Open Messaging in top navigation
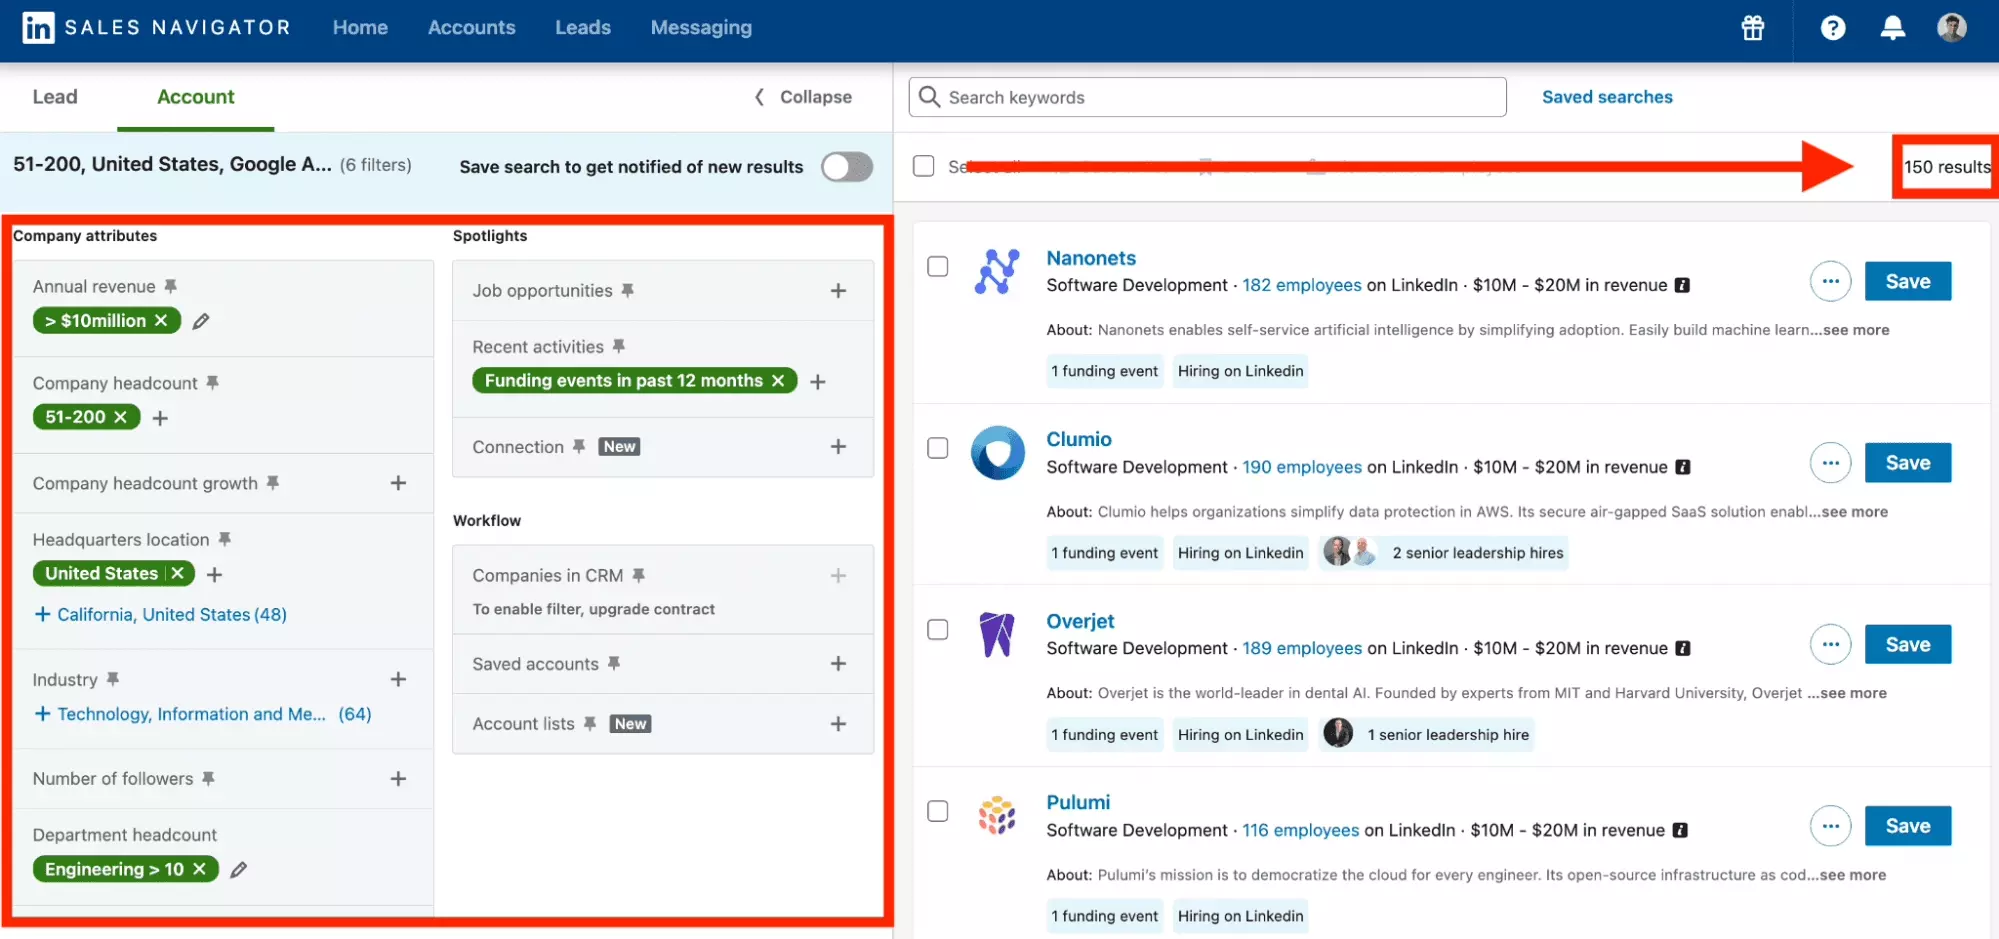 pos(701,28)
